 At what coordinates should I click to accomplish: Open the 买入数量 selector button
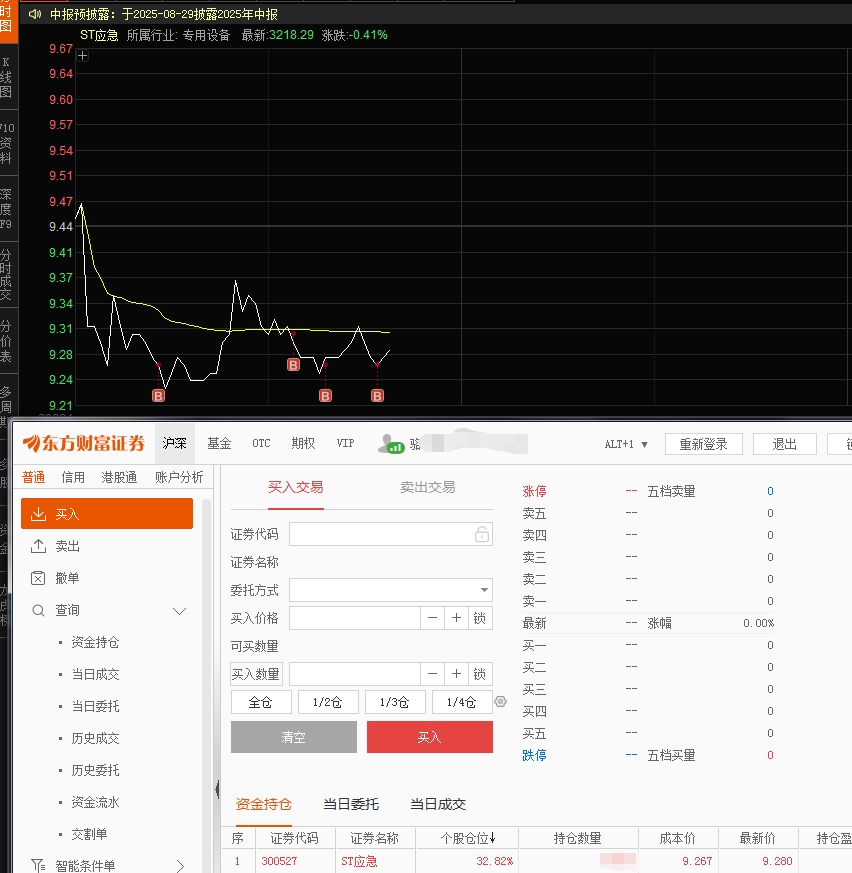click(x=256, y=674)
